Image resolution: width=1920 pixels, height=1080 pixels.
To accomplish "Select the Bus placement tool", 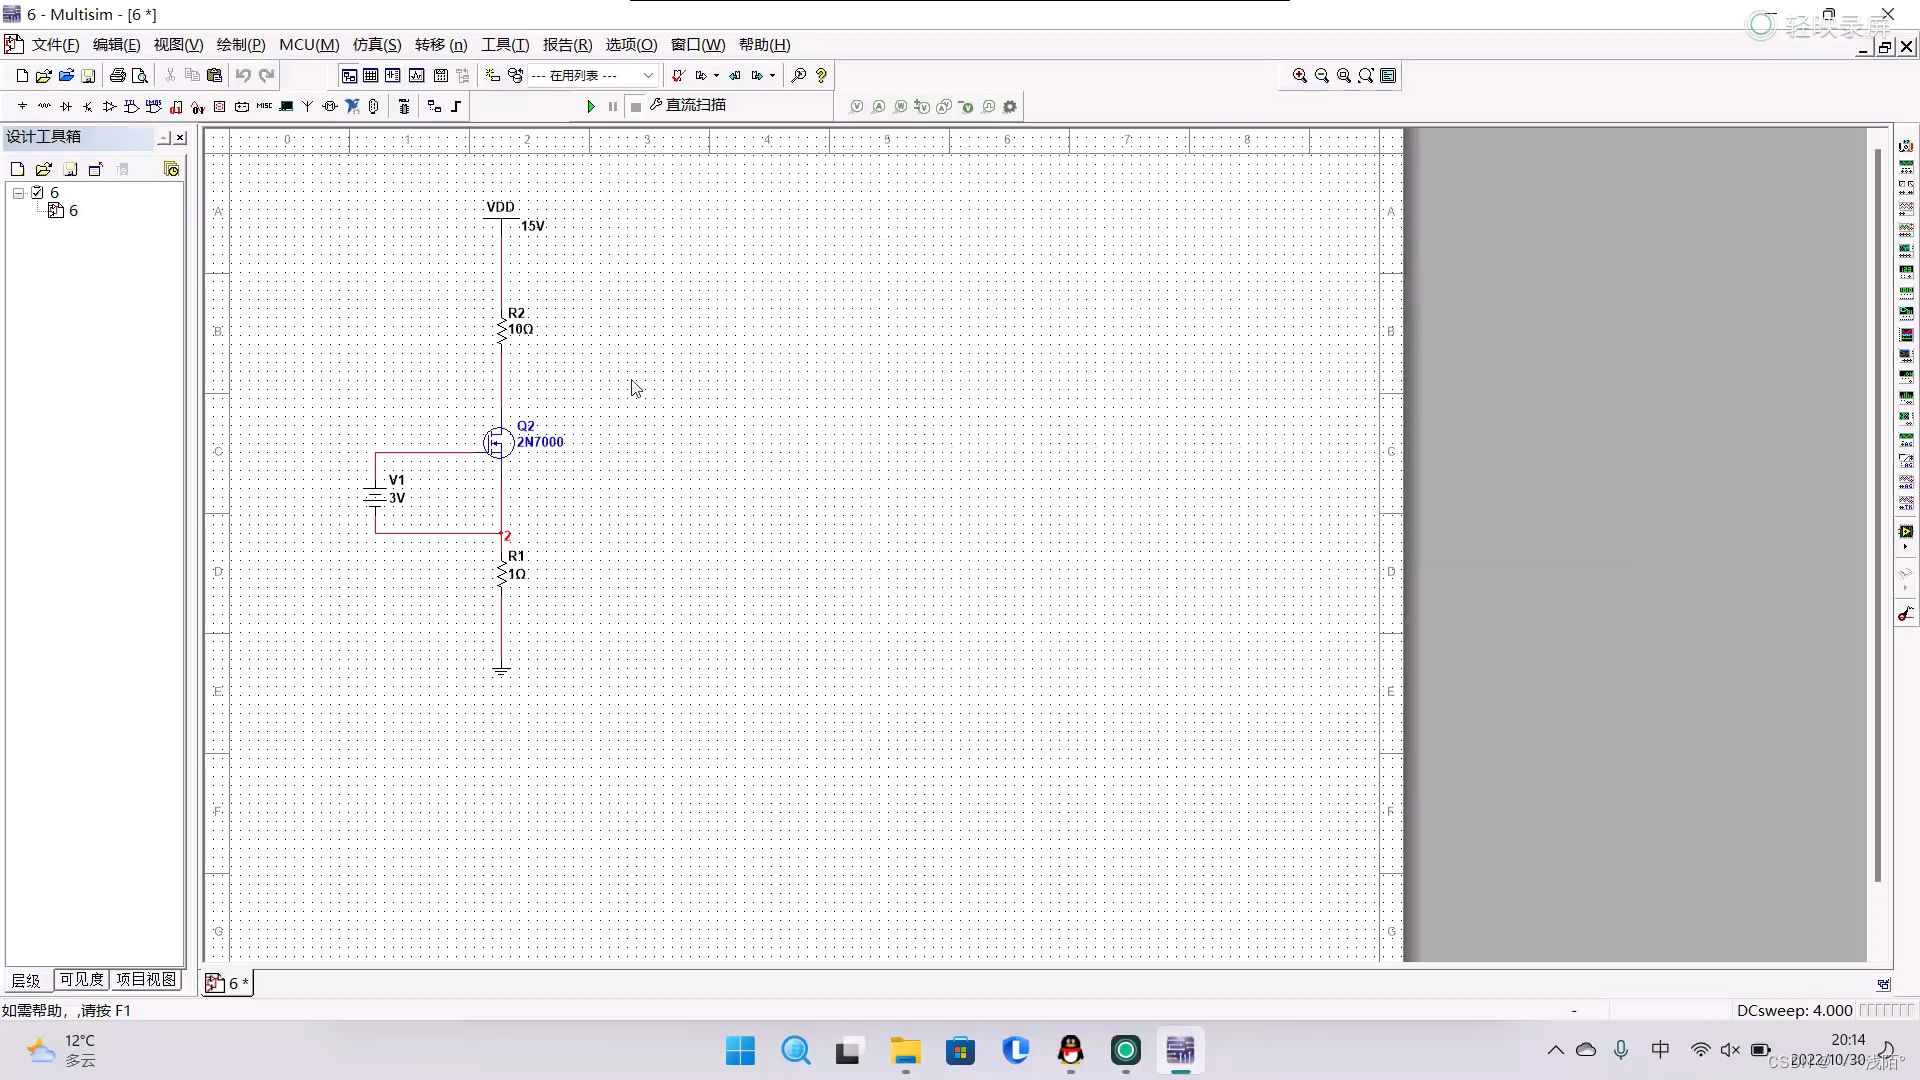I will 456,106.
